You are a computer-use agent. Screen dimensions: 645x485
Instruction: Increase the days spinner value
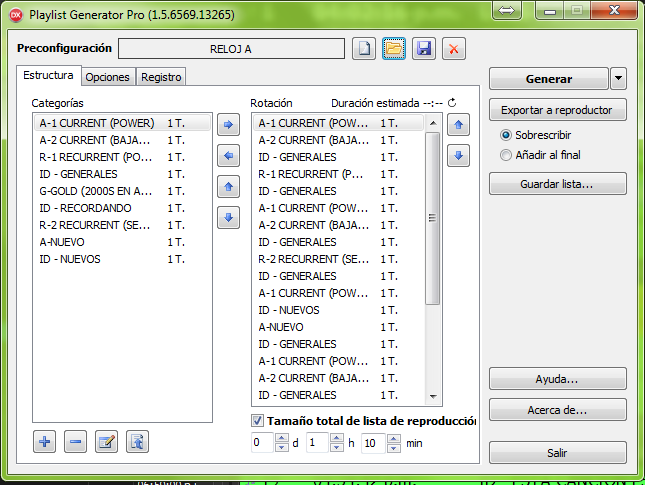(x=282, y=438)
